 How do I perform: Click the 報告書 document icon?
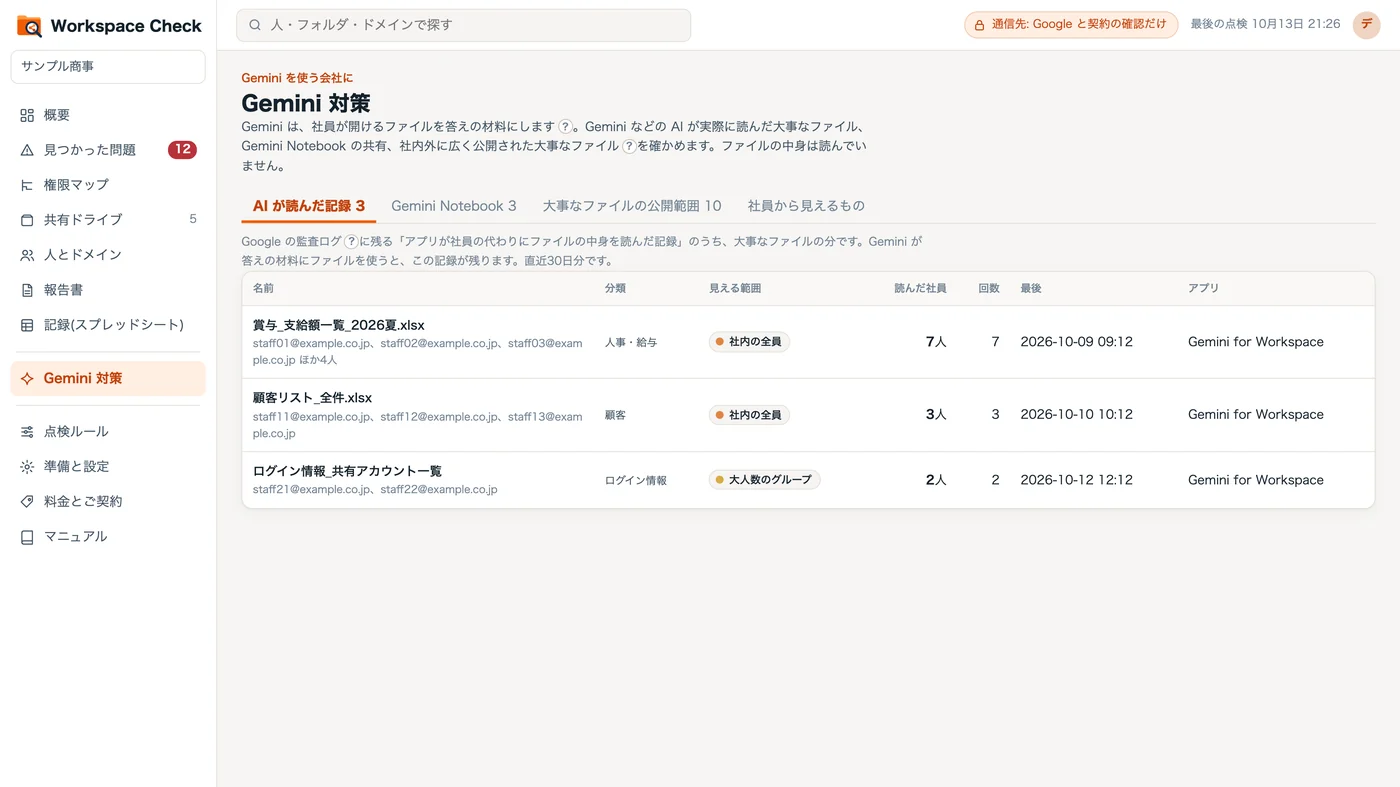pyautogui.click(x=27, y=290)
